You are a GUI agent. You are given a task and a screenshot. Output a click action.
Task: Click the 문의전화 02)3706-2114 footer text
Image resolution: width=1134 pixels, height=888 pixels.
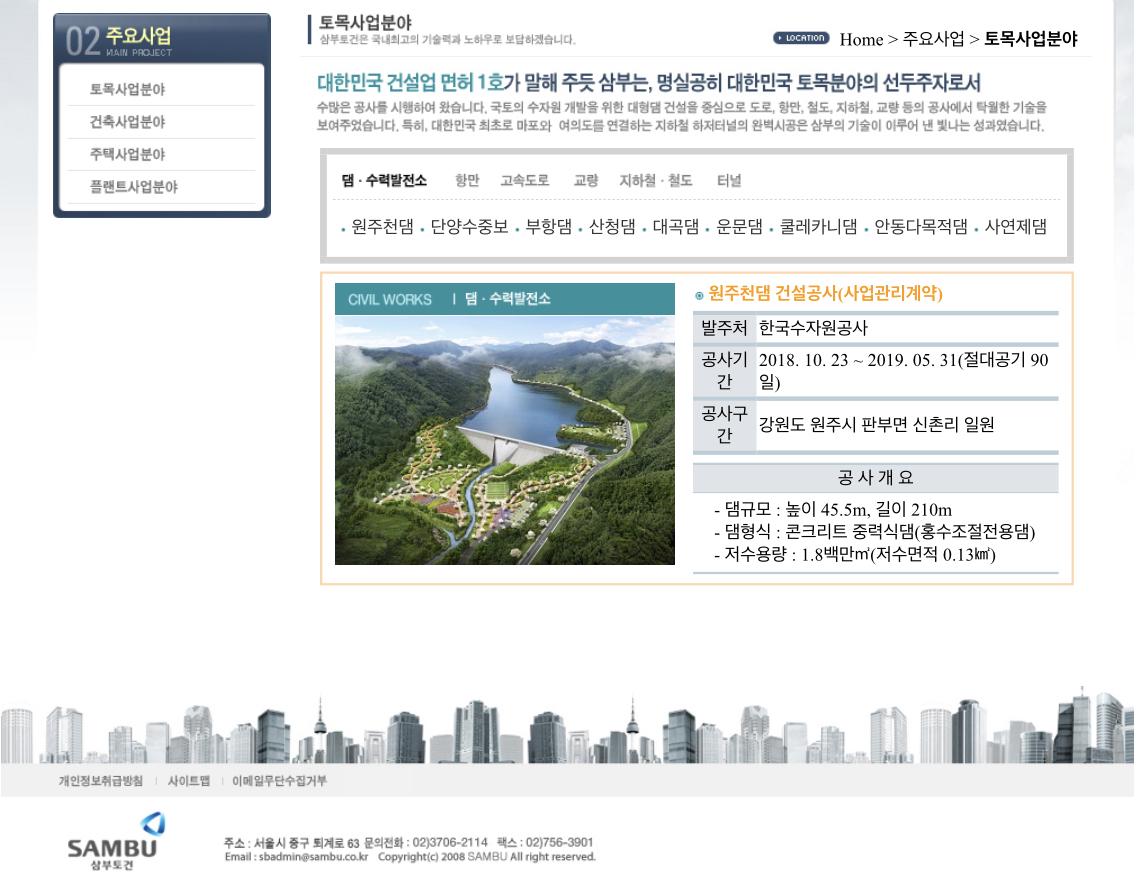(426, 842)
